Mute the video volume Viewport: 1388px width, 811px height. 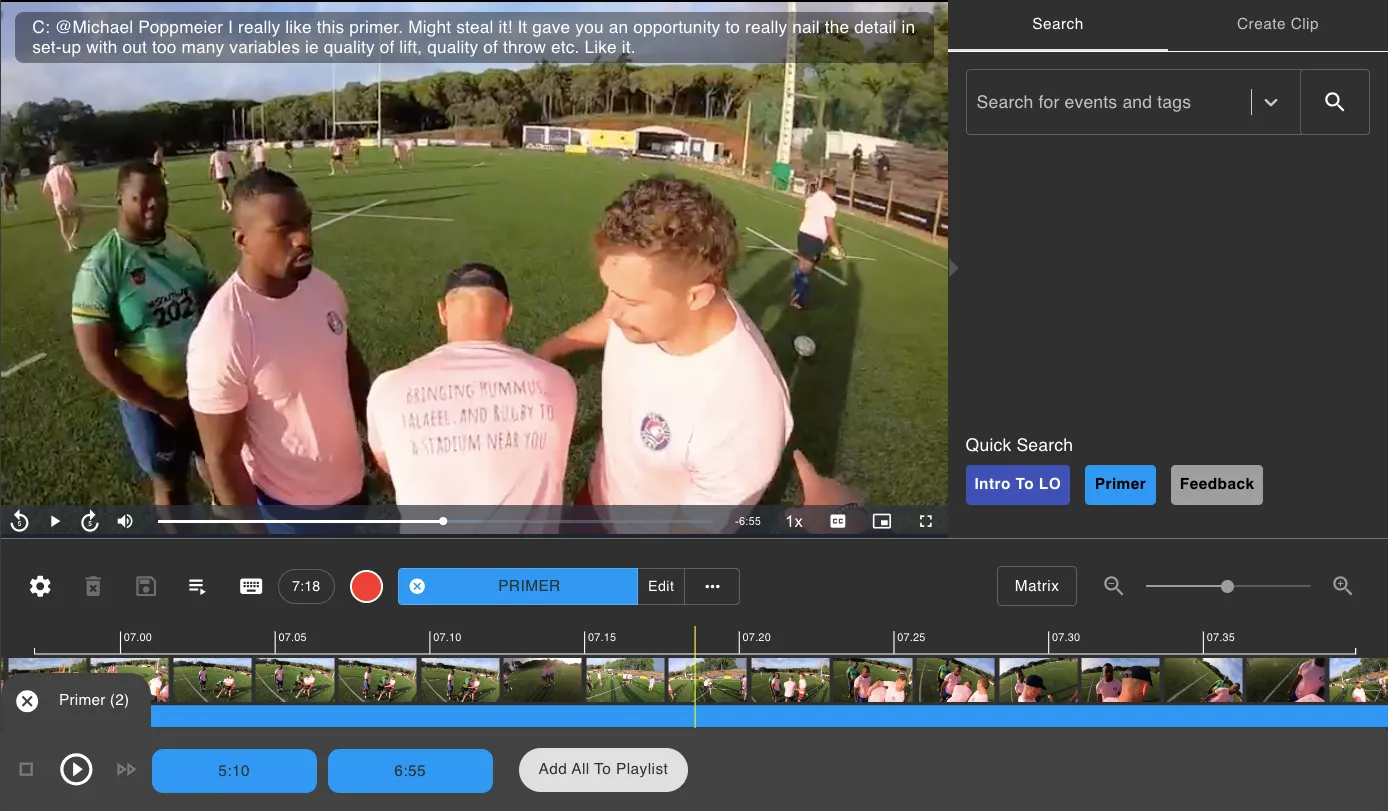(125, 521)
